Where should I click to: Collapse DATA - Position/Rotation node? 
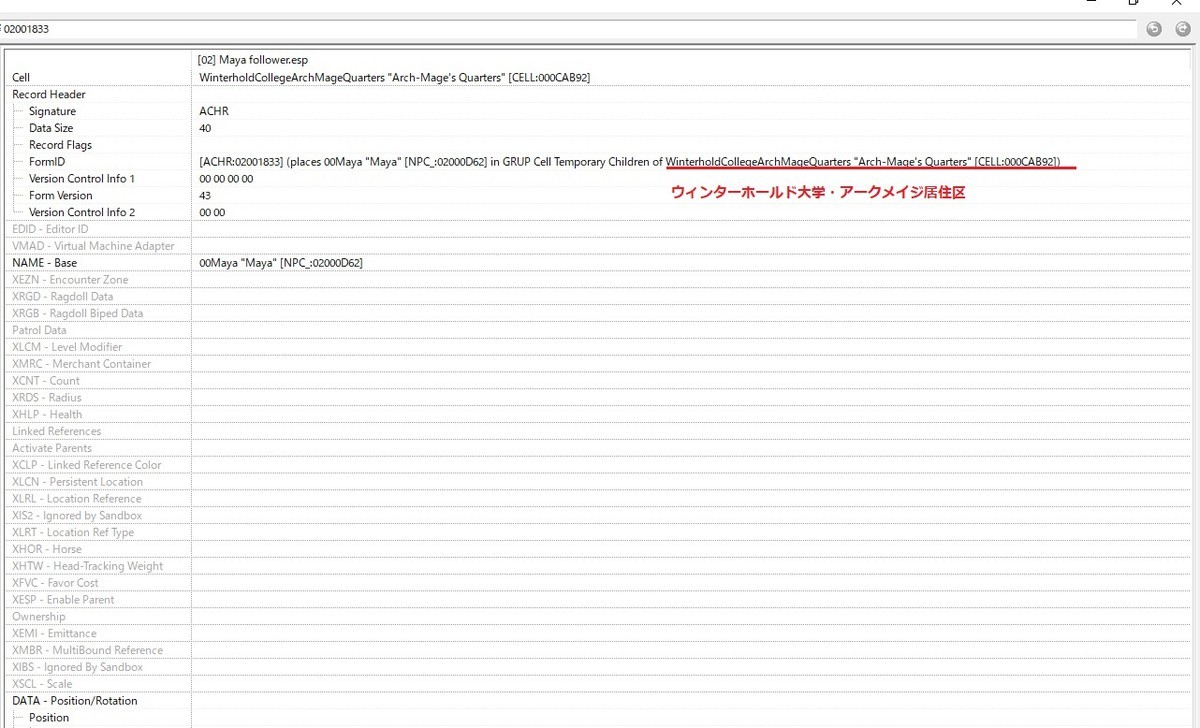point(75,701)
